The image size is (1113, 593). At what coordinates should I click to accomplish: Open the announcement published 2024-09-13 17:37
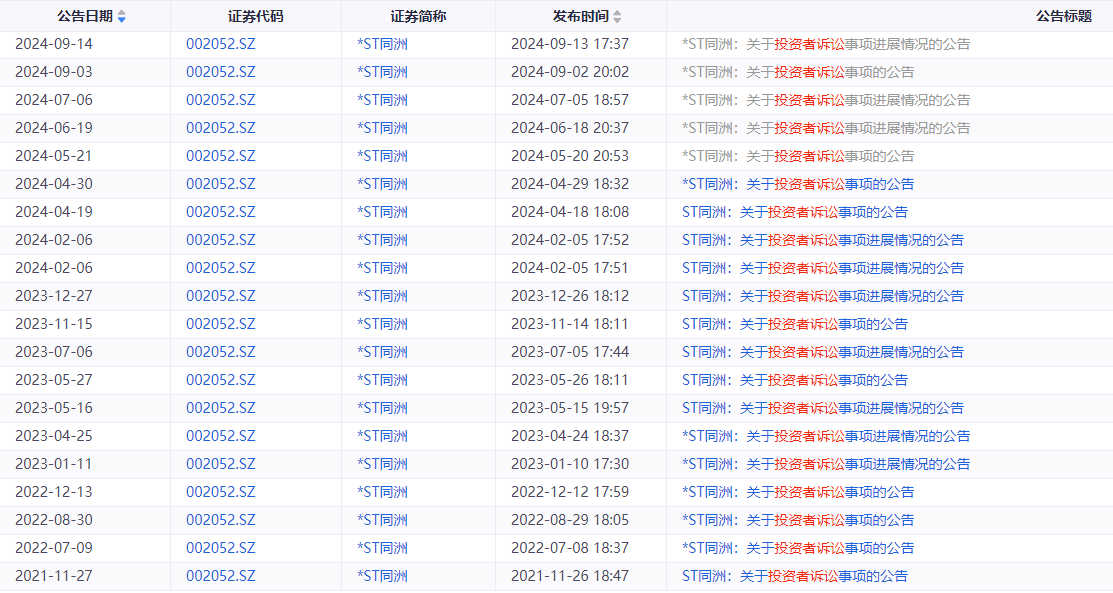pos(825,44)
